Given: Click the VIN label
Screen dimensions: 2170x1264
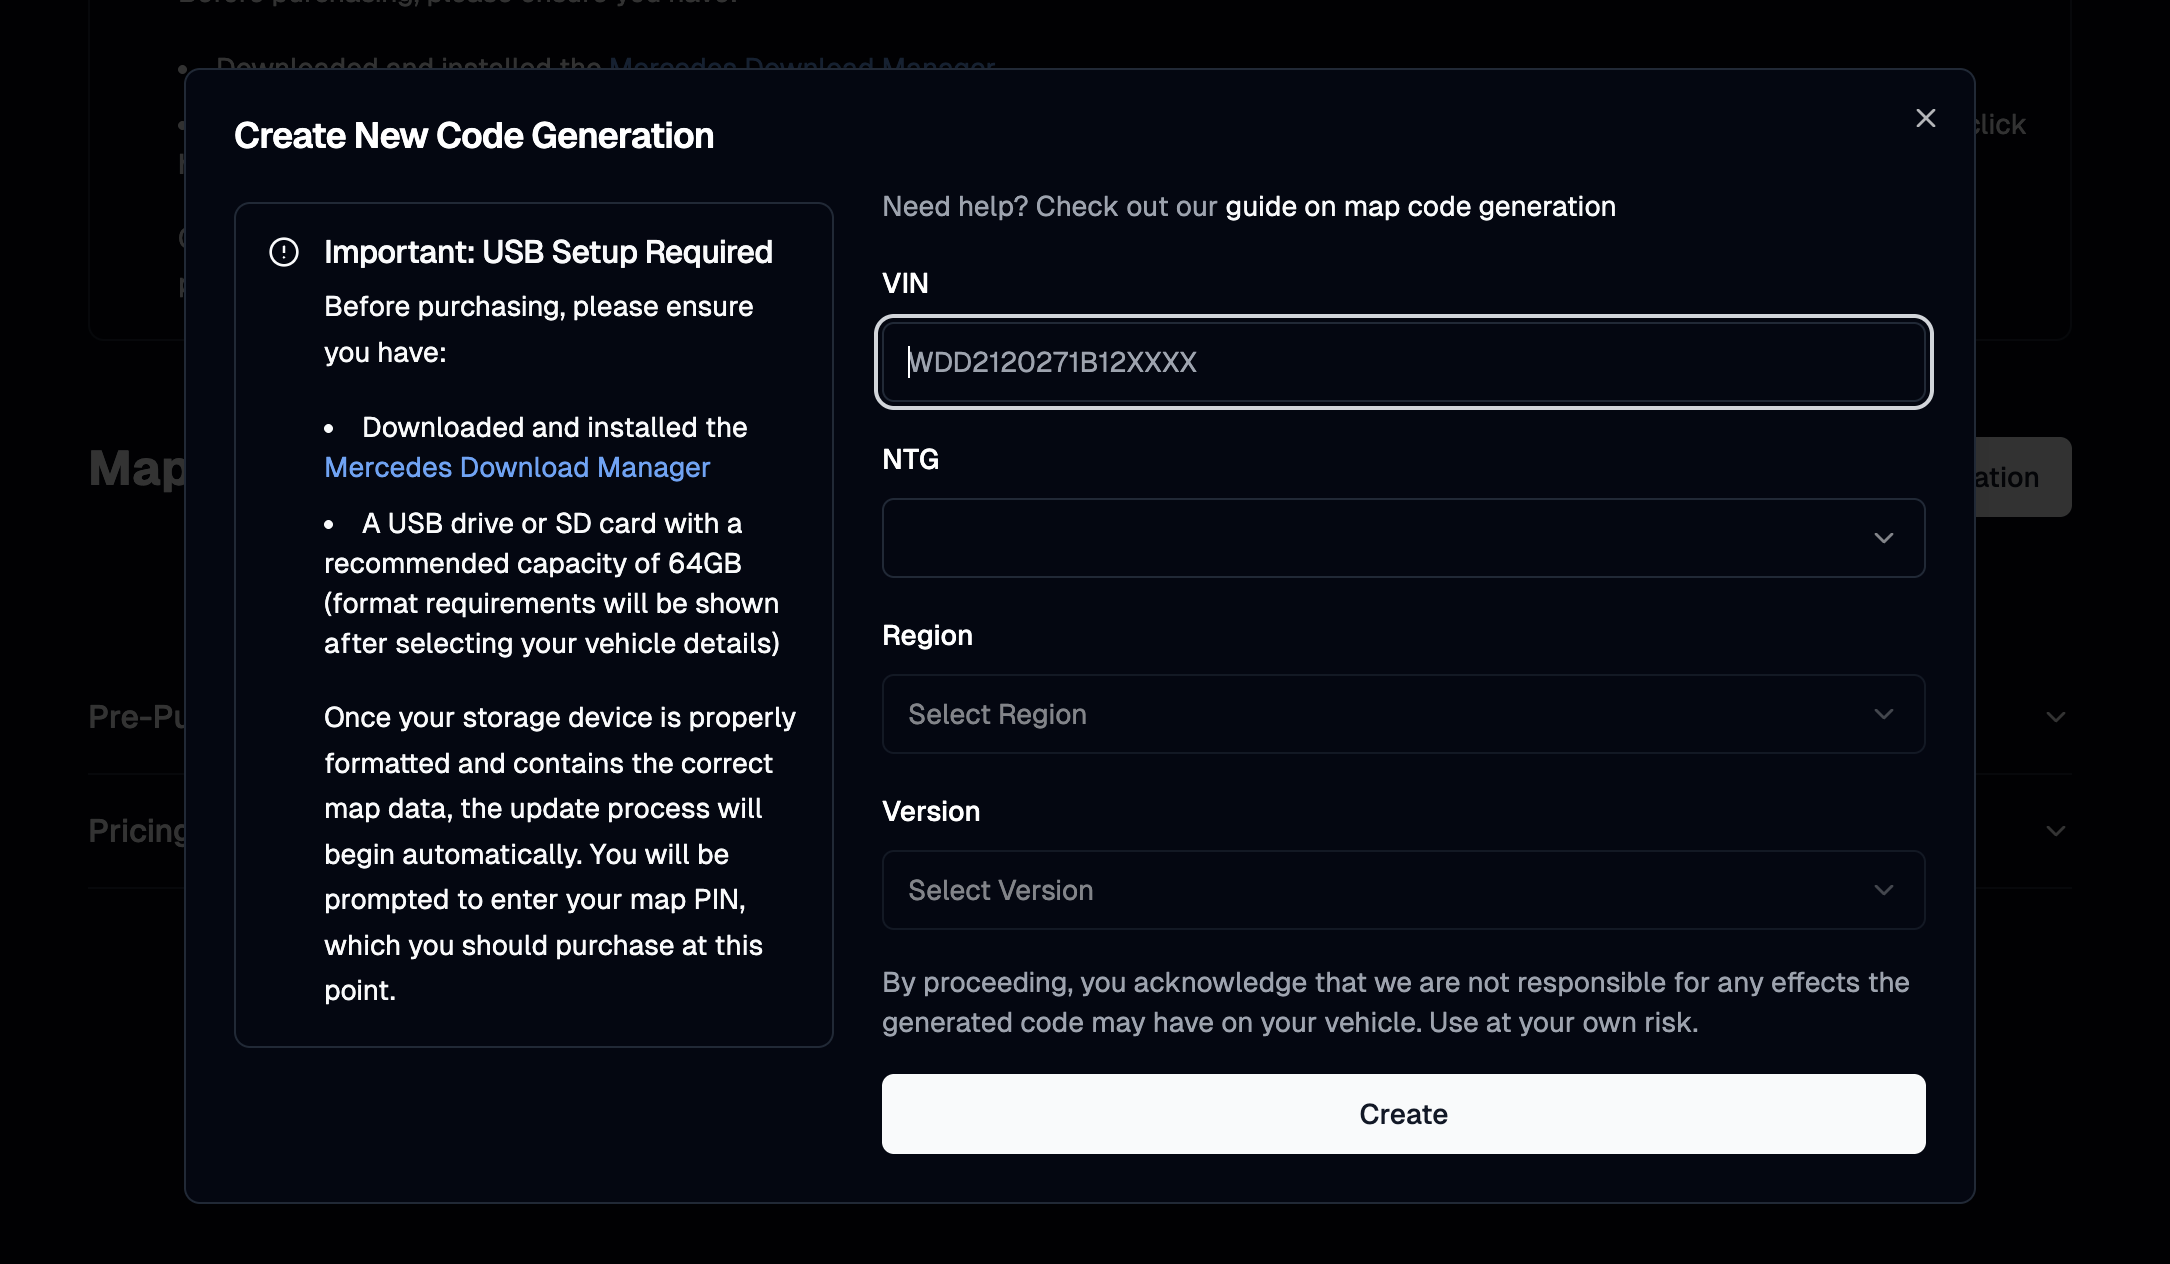Looking at the screenshot, I should [905, 283].
